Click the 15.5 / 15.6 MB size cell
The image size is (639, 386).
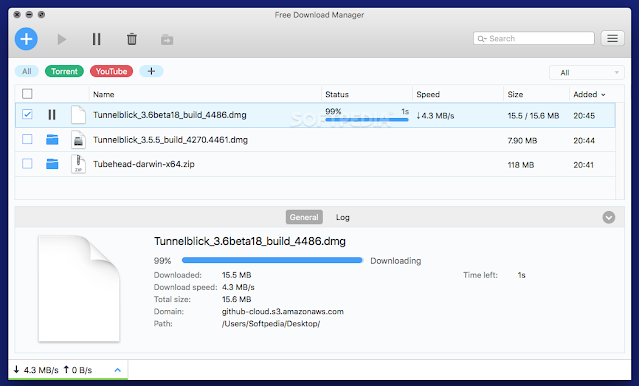point(533,116)
